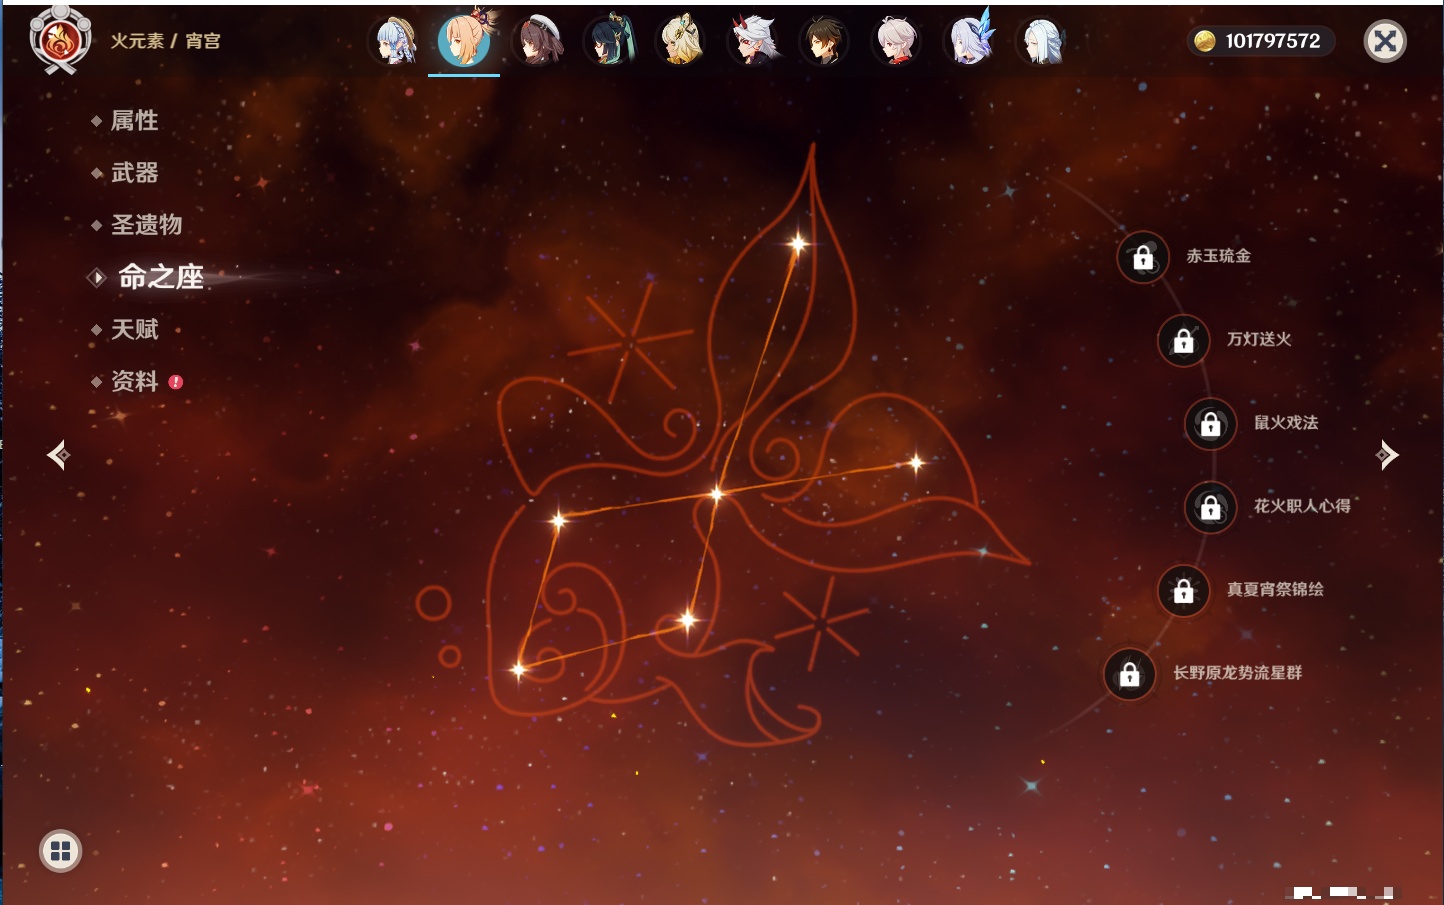The width and height of the screenshot is (1444, 905).
Task: Click the Pyro element emblem
Action: (60, 40)
